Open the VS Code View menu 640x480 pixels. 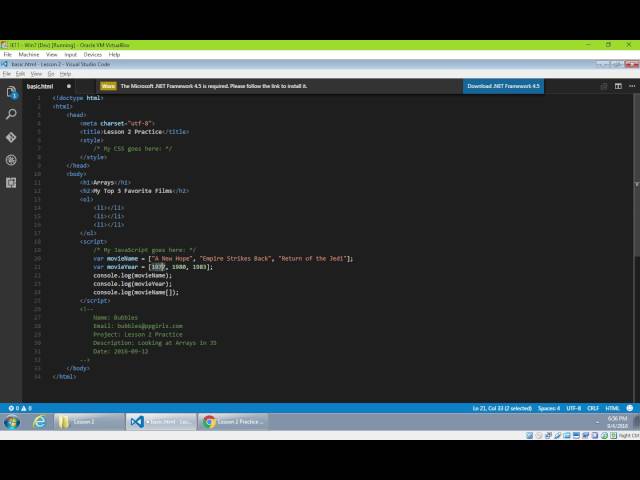pyautogui.click(x=36, y=74)
